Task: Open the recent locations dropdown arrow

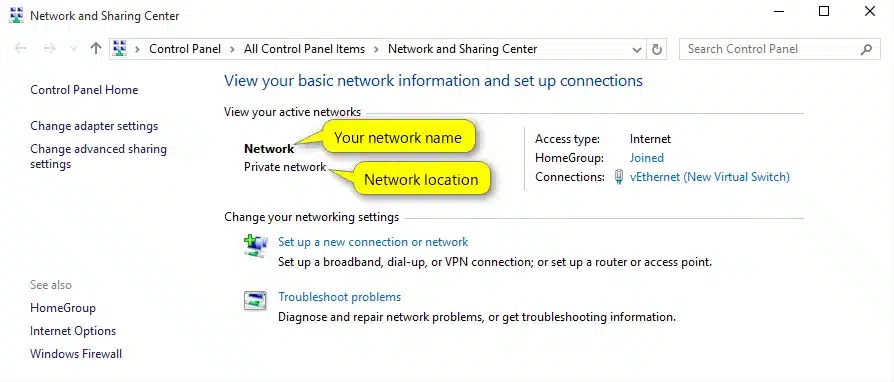Action: click(73, 50)
